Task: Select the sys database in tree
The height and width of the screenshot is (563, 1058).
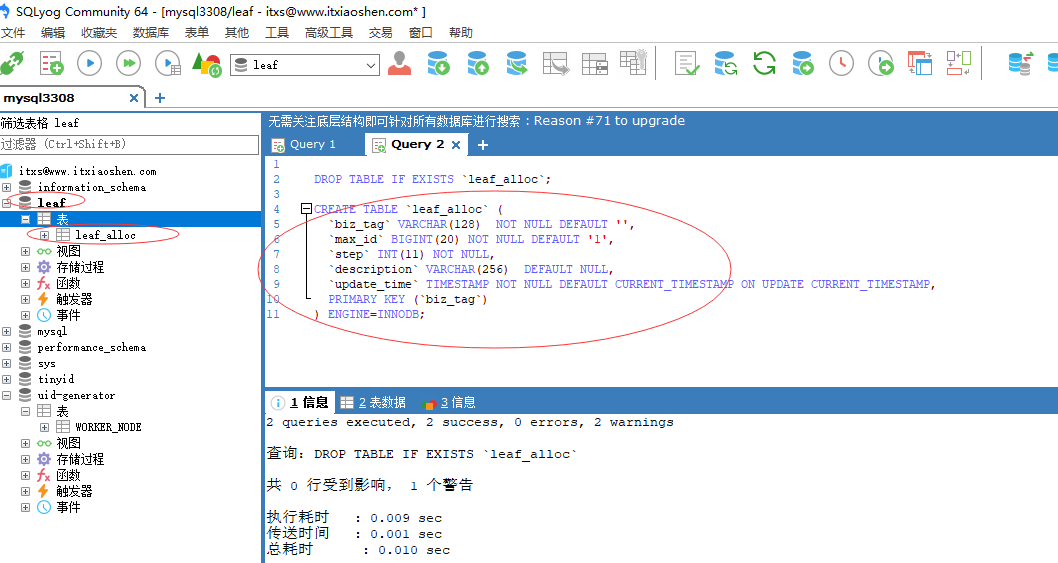Action: point(47,363)
